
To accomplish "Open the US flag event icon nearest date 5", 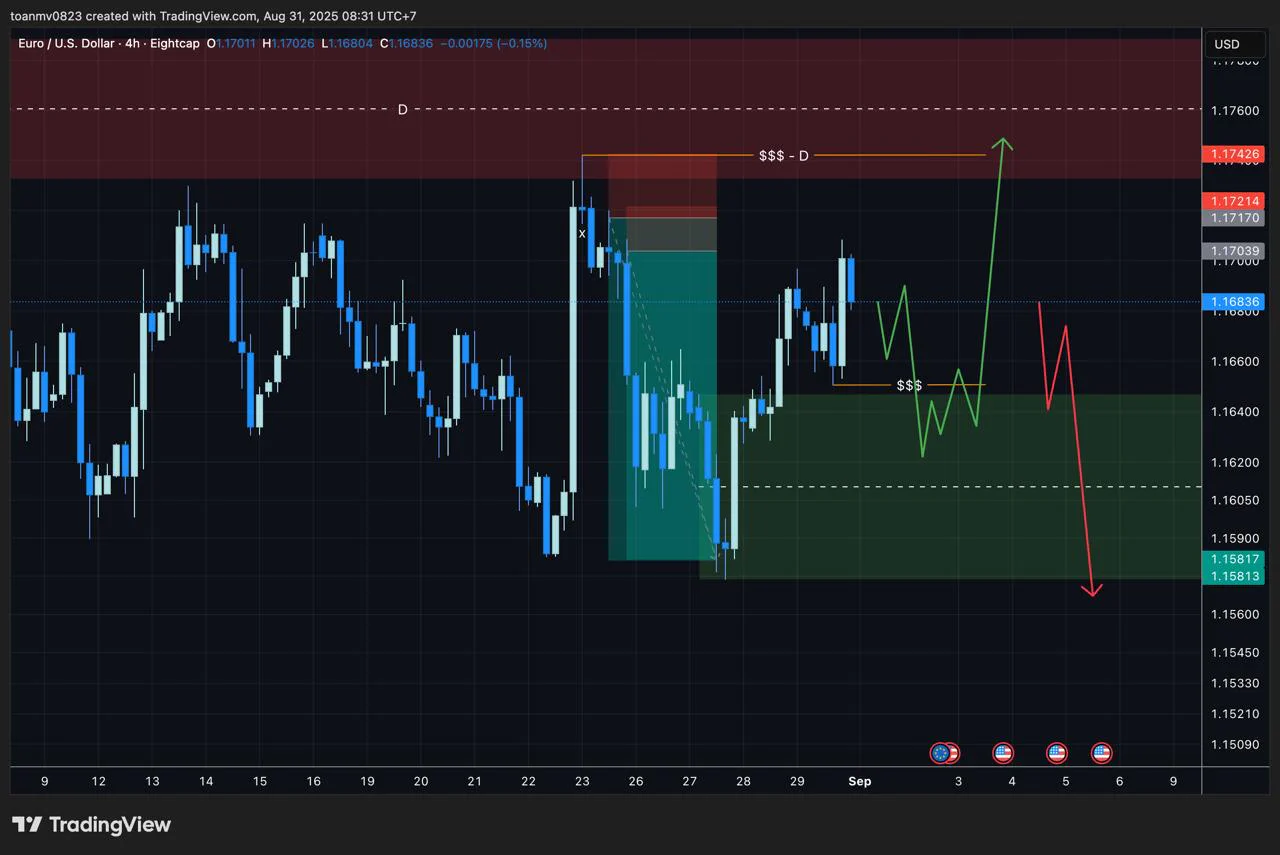I will coord(1057,753).
